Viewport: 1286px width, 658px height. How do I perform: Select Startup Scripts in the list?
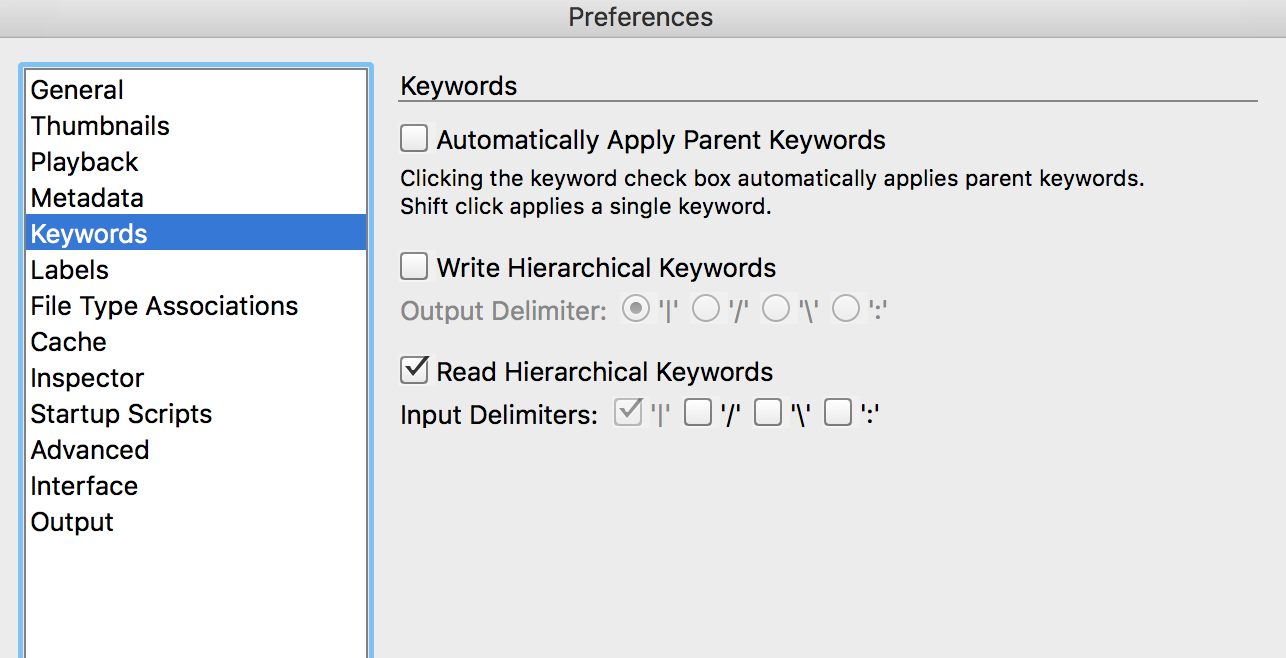[x=196, y=414]
